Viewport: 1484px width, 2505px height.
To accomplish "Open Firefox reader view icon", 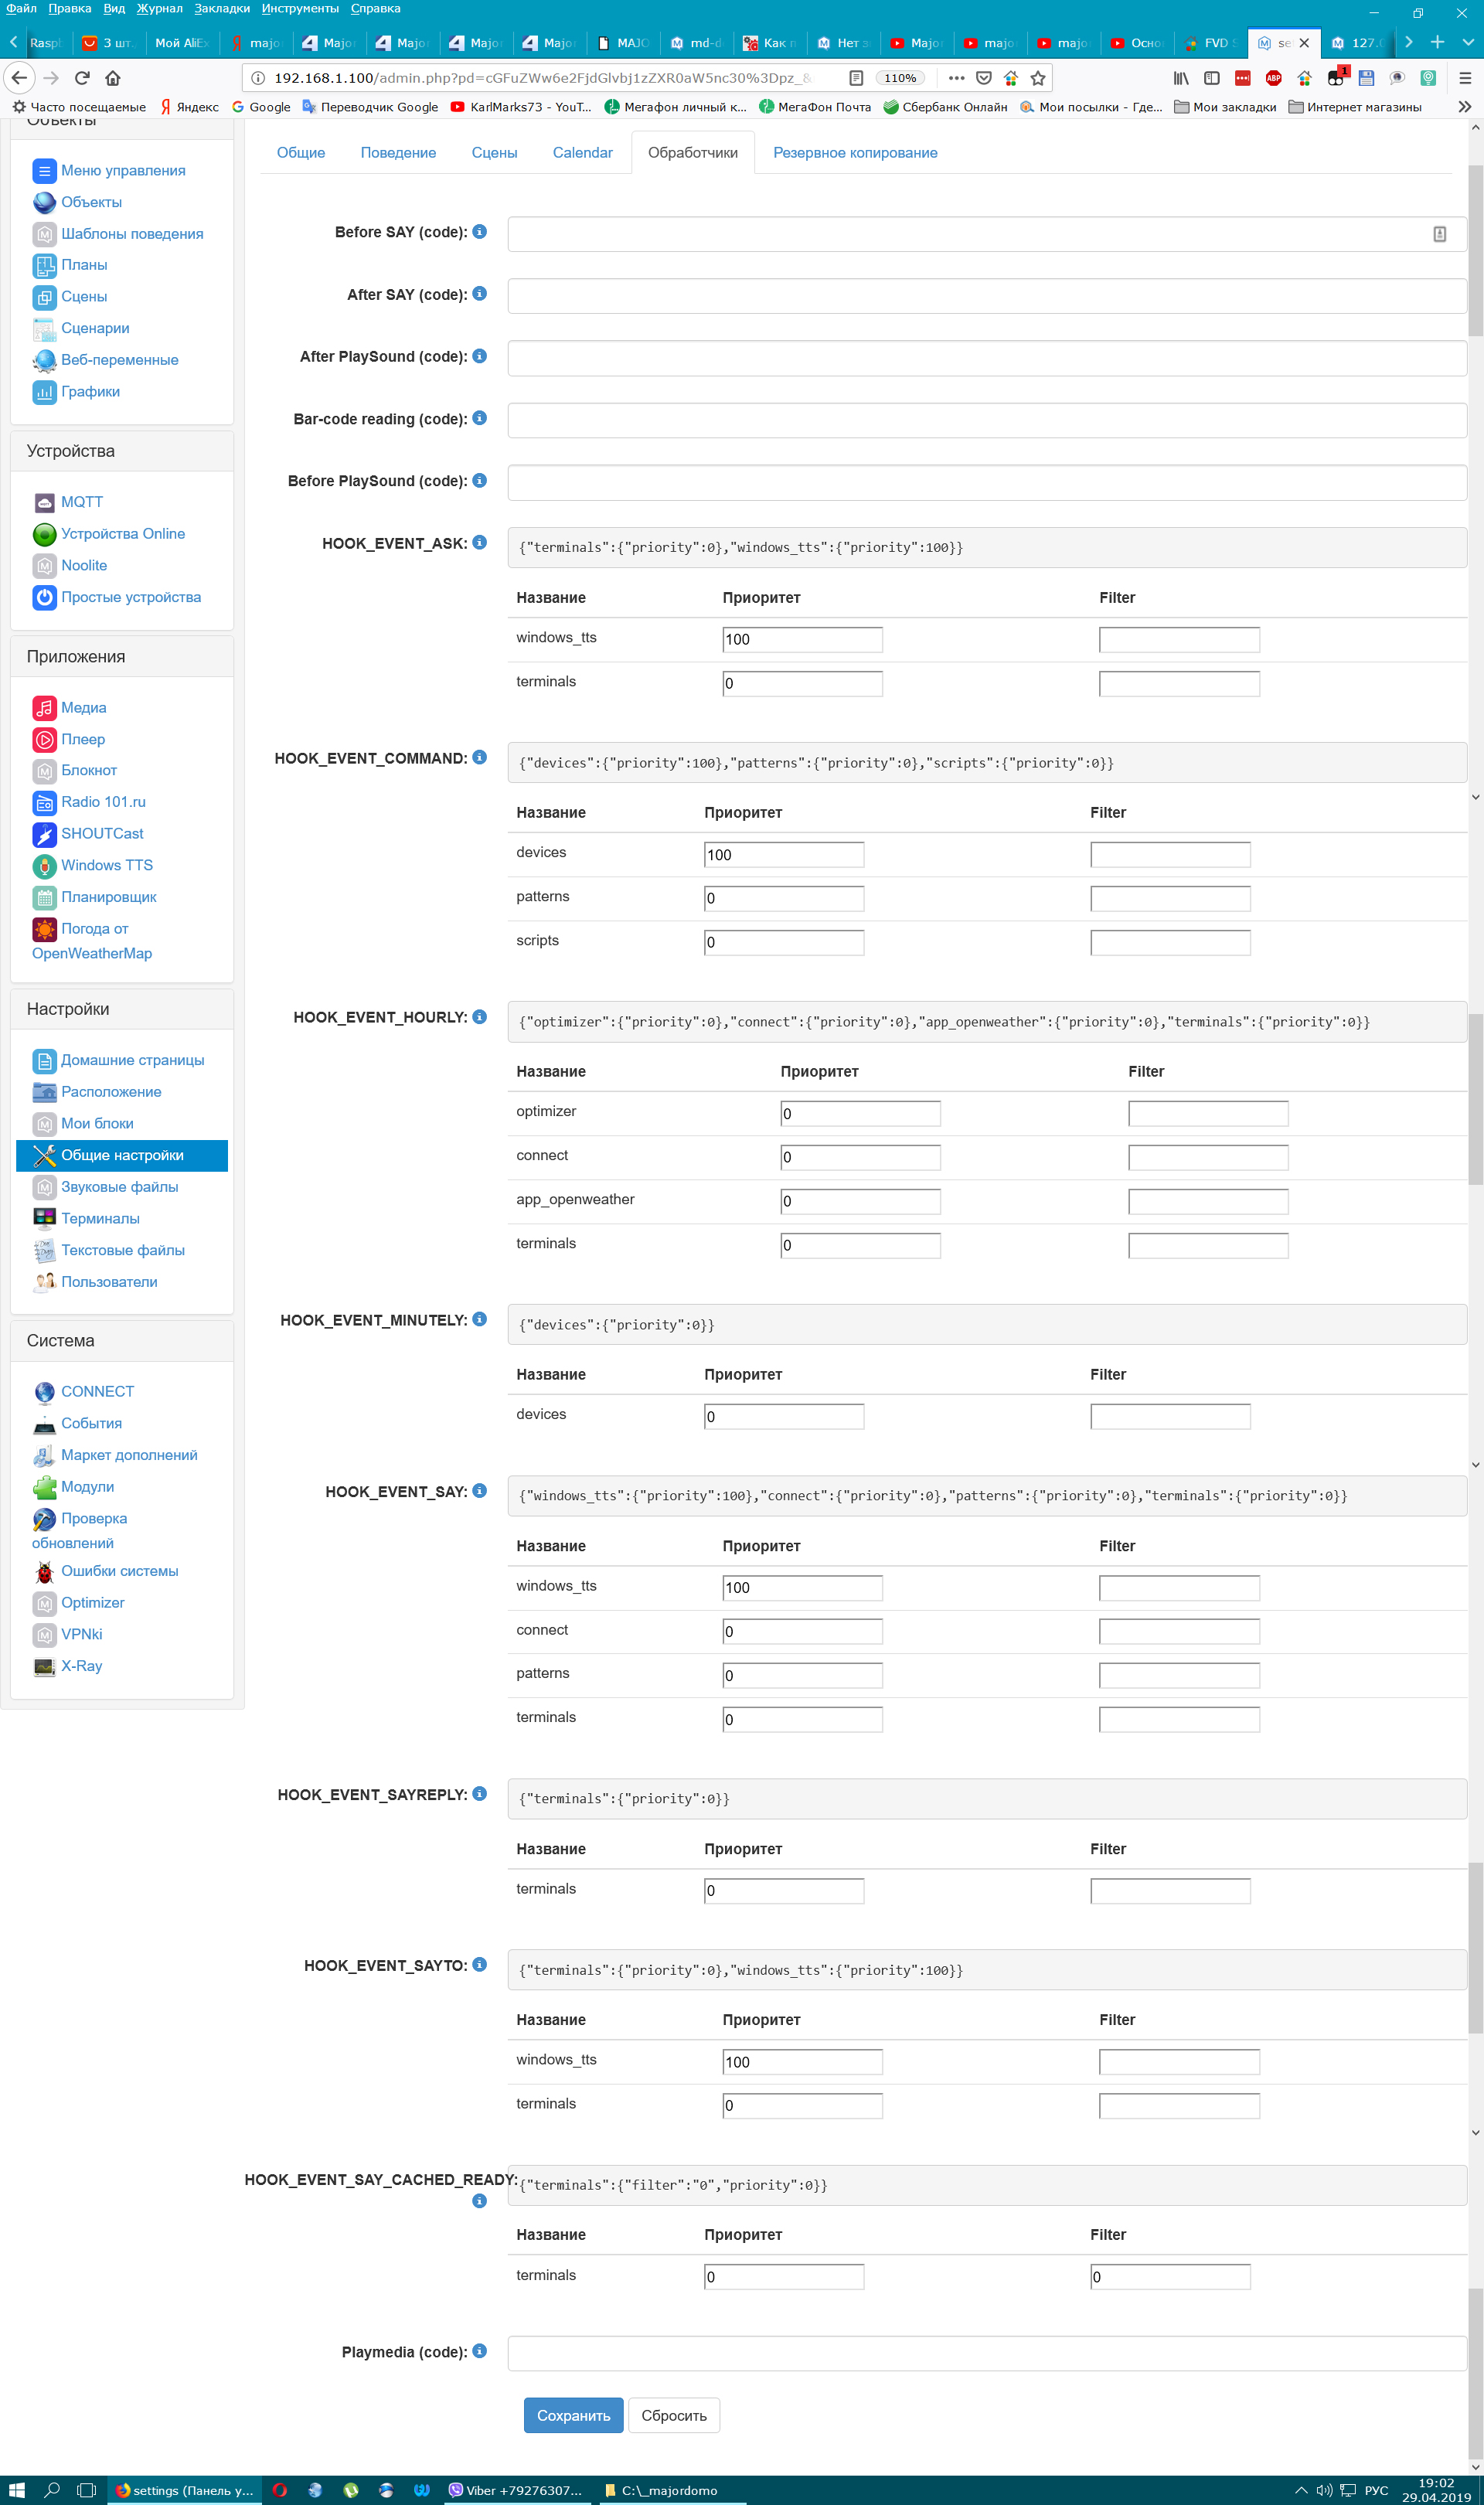I will pos(856,78).
